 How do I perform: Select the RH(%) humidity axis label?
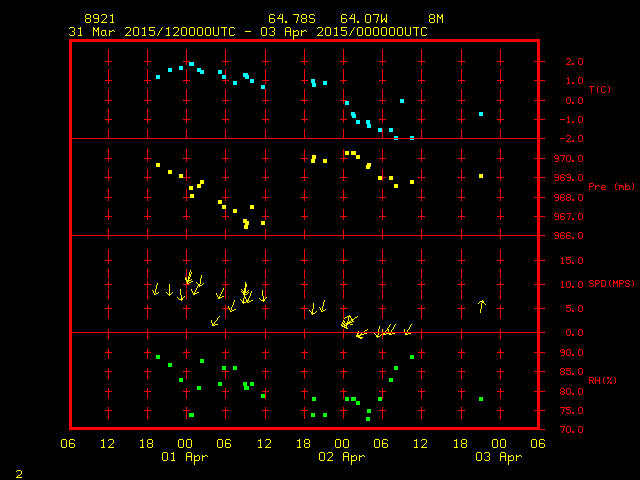point(600,380)
